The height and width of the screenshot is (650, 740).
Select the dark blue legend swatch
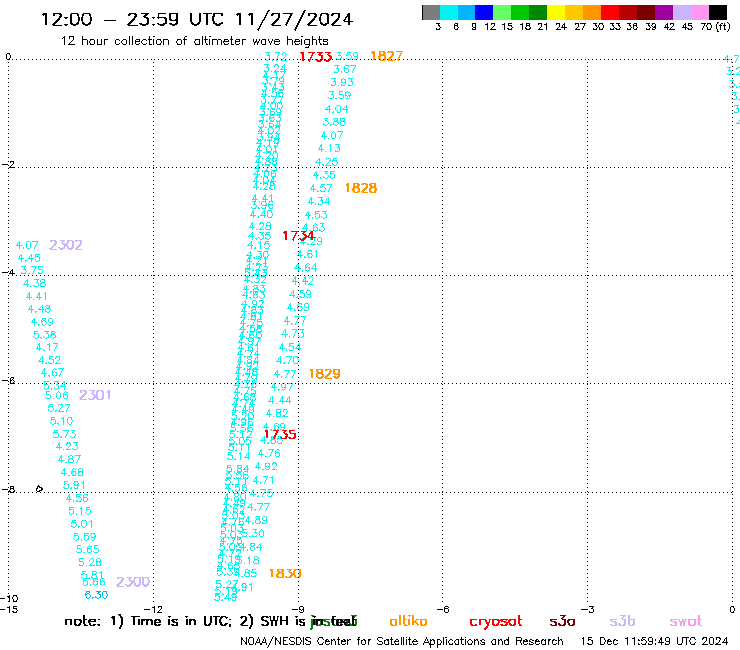tap(484, 12)
